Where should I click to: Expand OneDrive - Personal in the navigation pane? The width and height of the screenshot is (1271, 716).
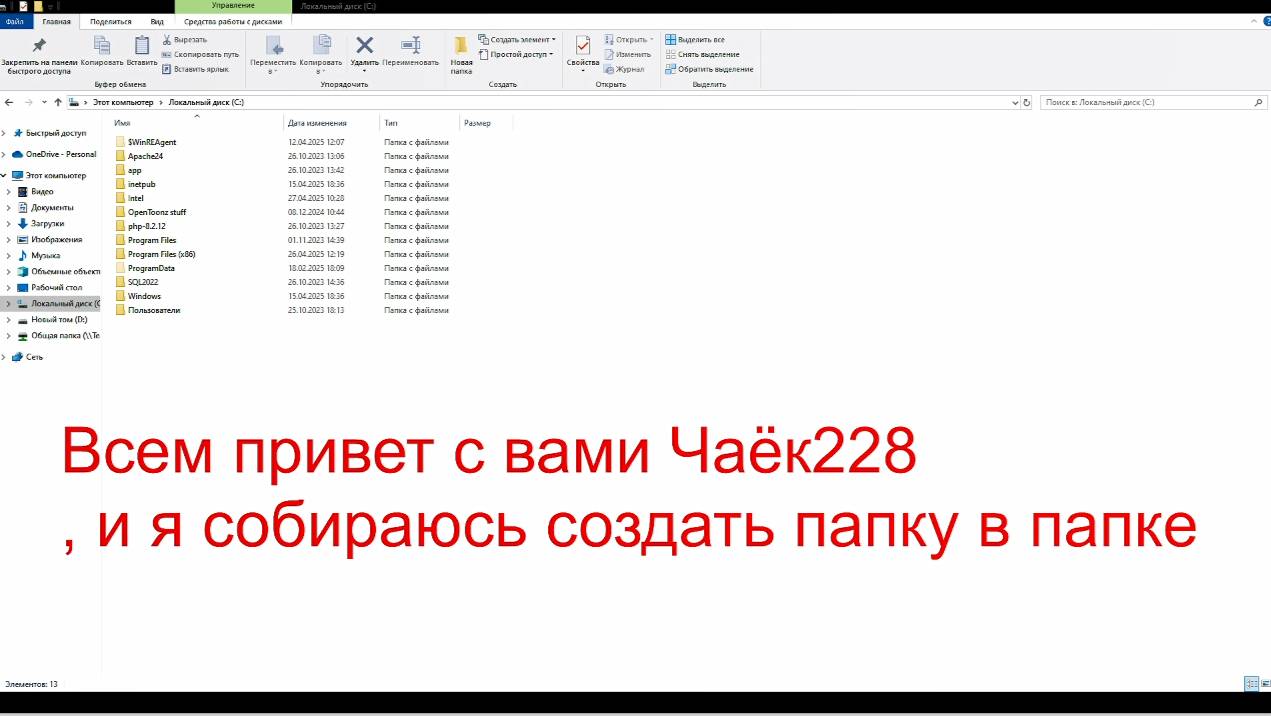(4, 154)
